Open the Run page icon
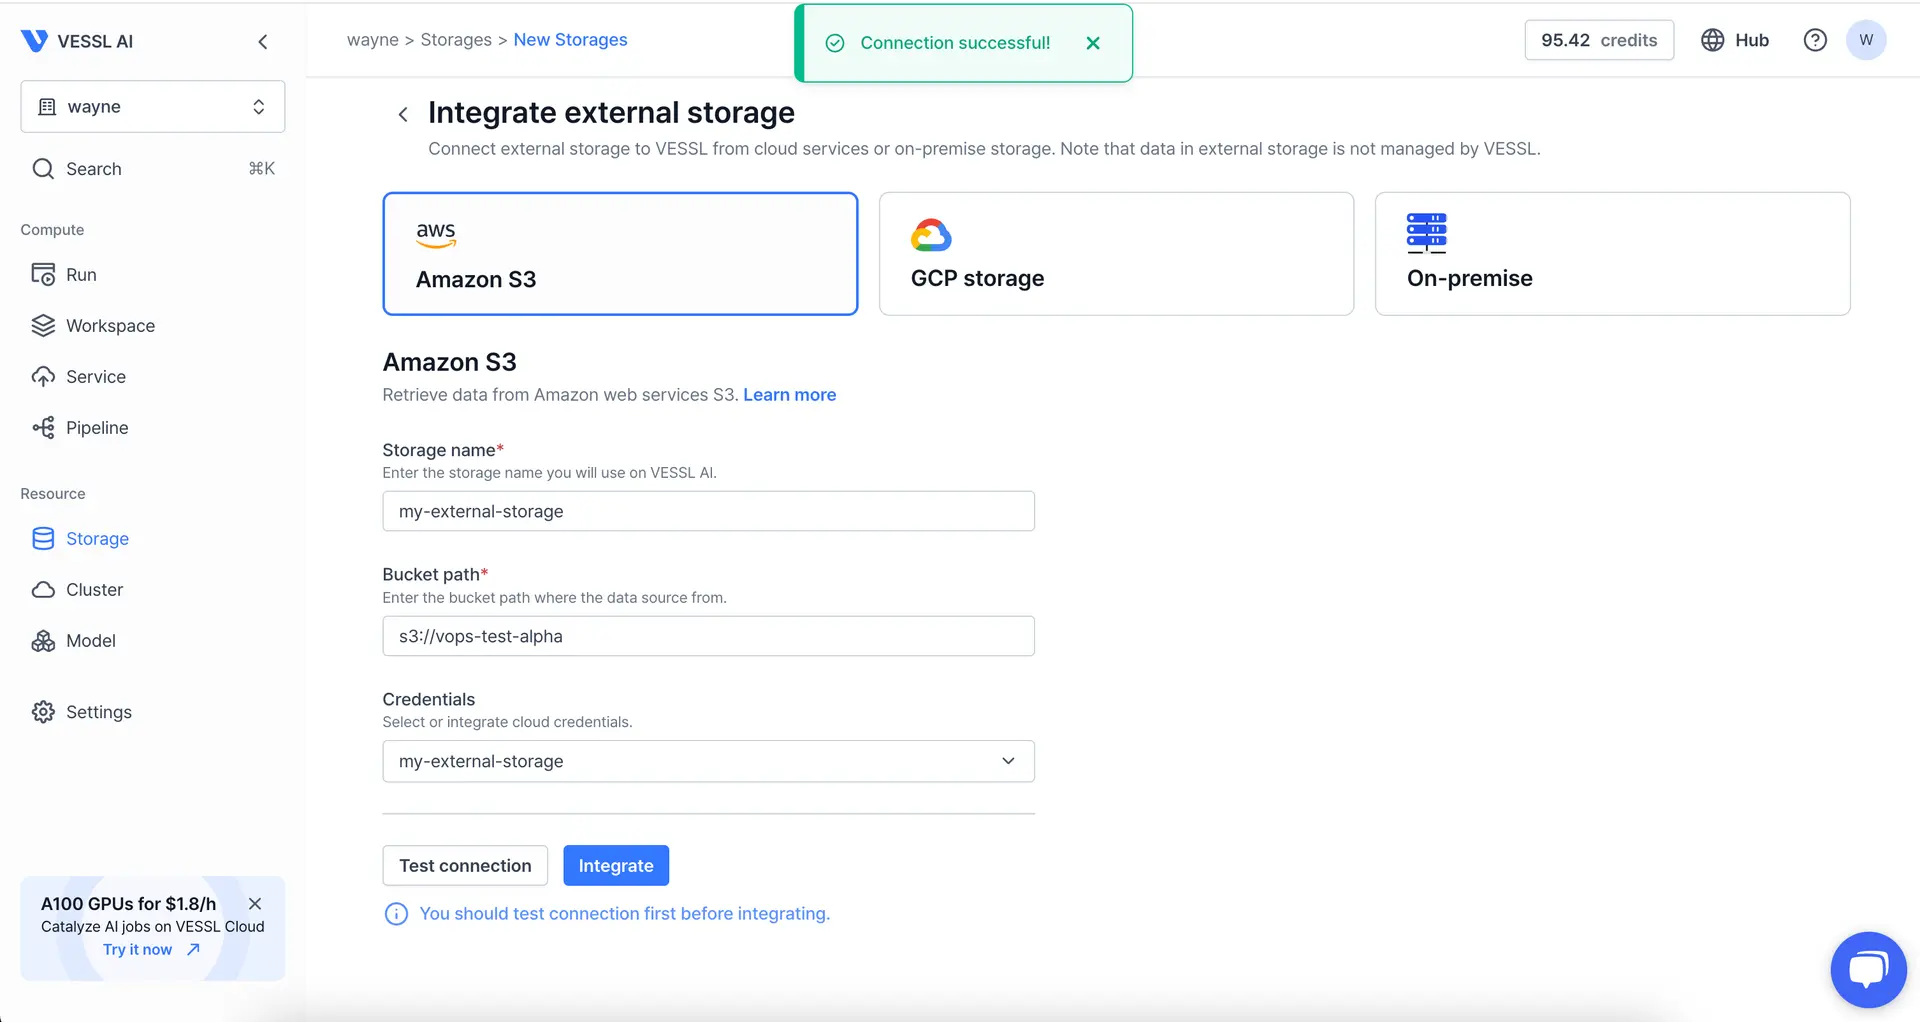The height and width of the screenshot is (1022, 1920). [x=43, y=275]
